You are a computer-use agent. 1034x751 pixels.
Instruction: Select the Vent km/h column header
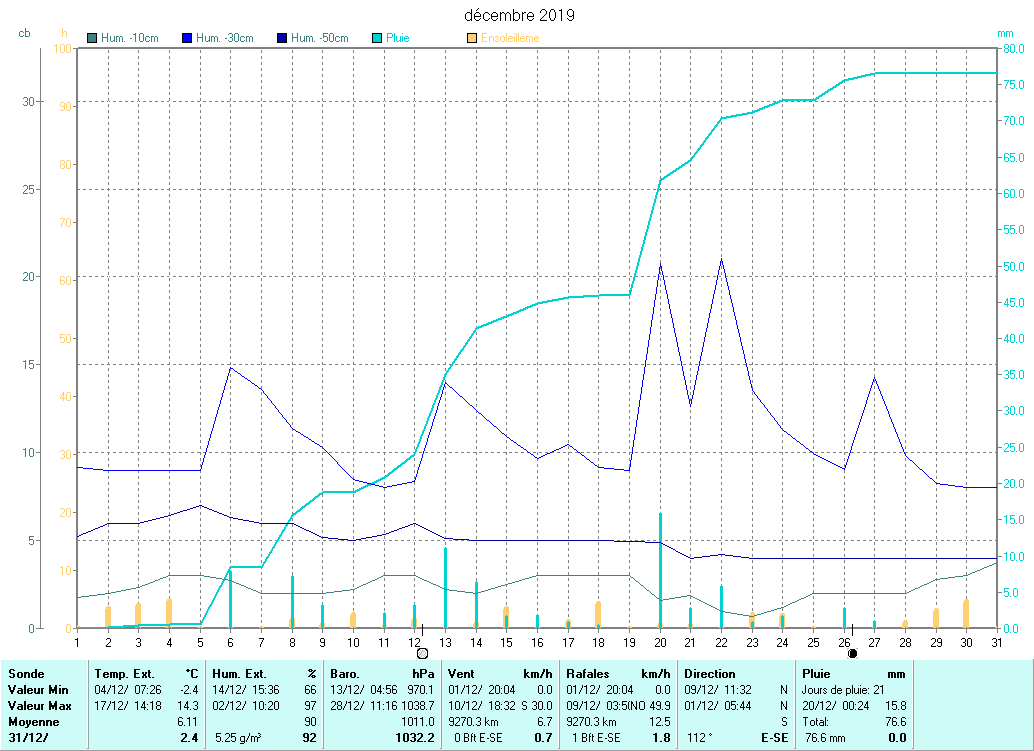coord(500,674)
